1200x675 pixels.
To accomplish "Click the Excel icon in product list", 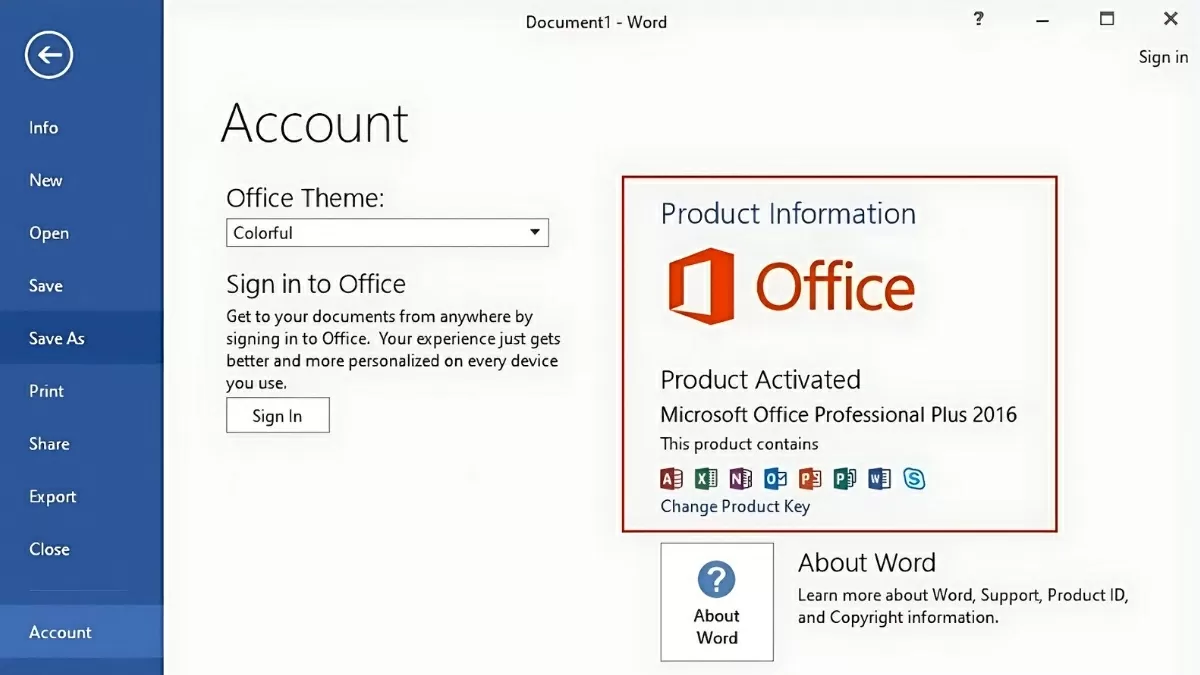I will (706, 478).
